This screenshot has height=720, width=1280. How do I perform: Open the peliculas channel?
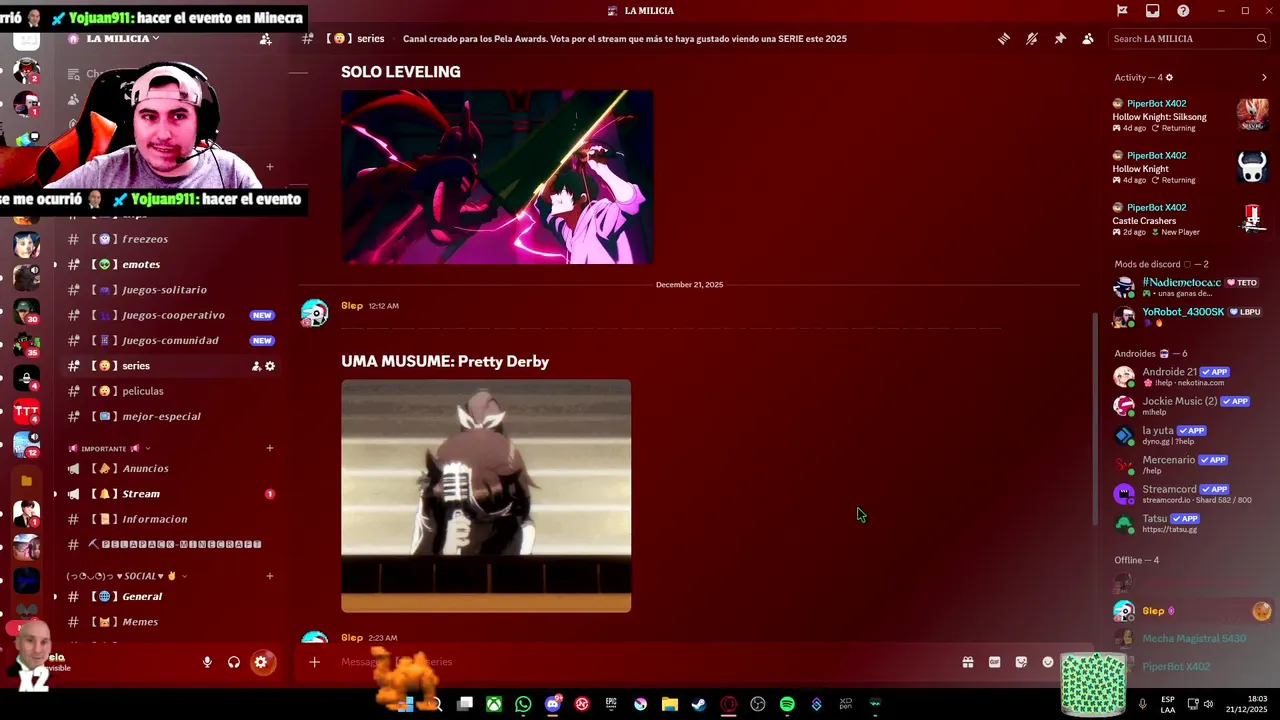coord(170,391)
